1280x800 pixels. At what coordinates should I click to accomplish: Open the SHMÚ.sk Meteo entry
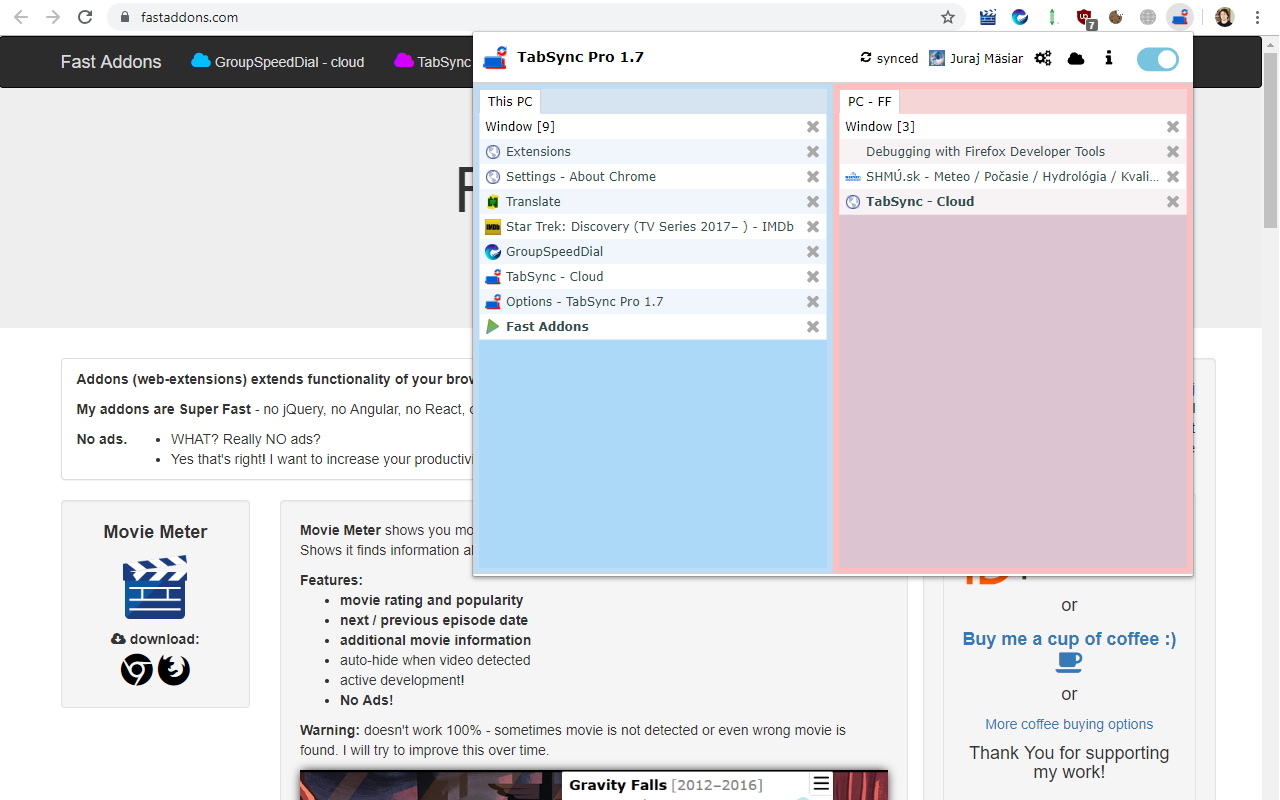[1013, 177]
